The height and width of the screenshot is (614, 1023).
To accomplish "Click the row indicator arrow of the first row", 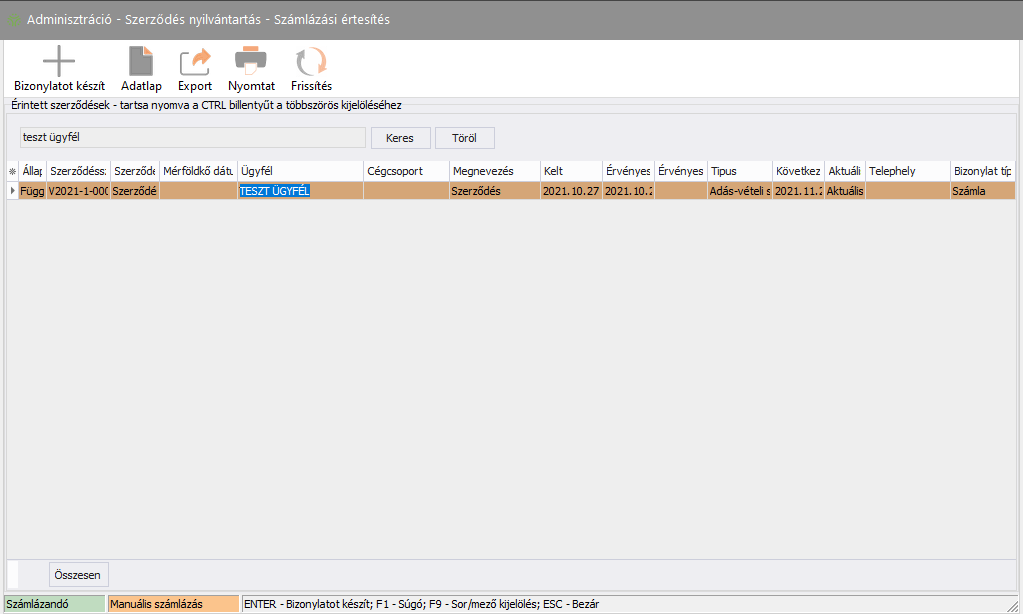I will 12,190.
